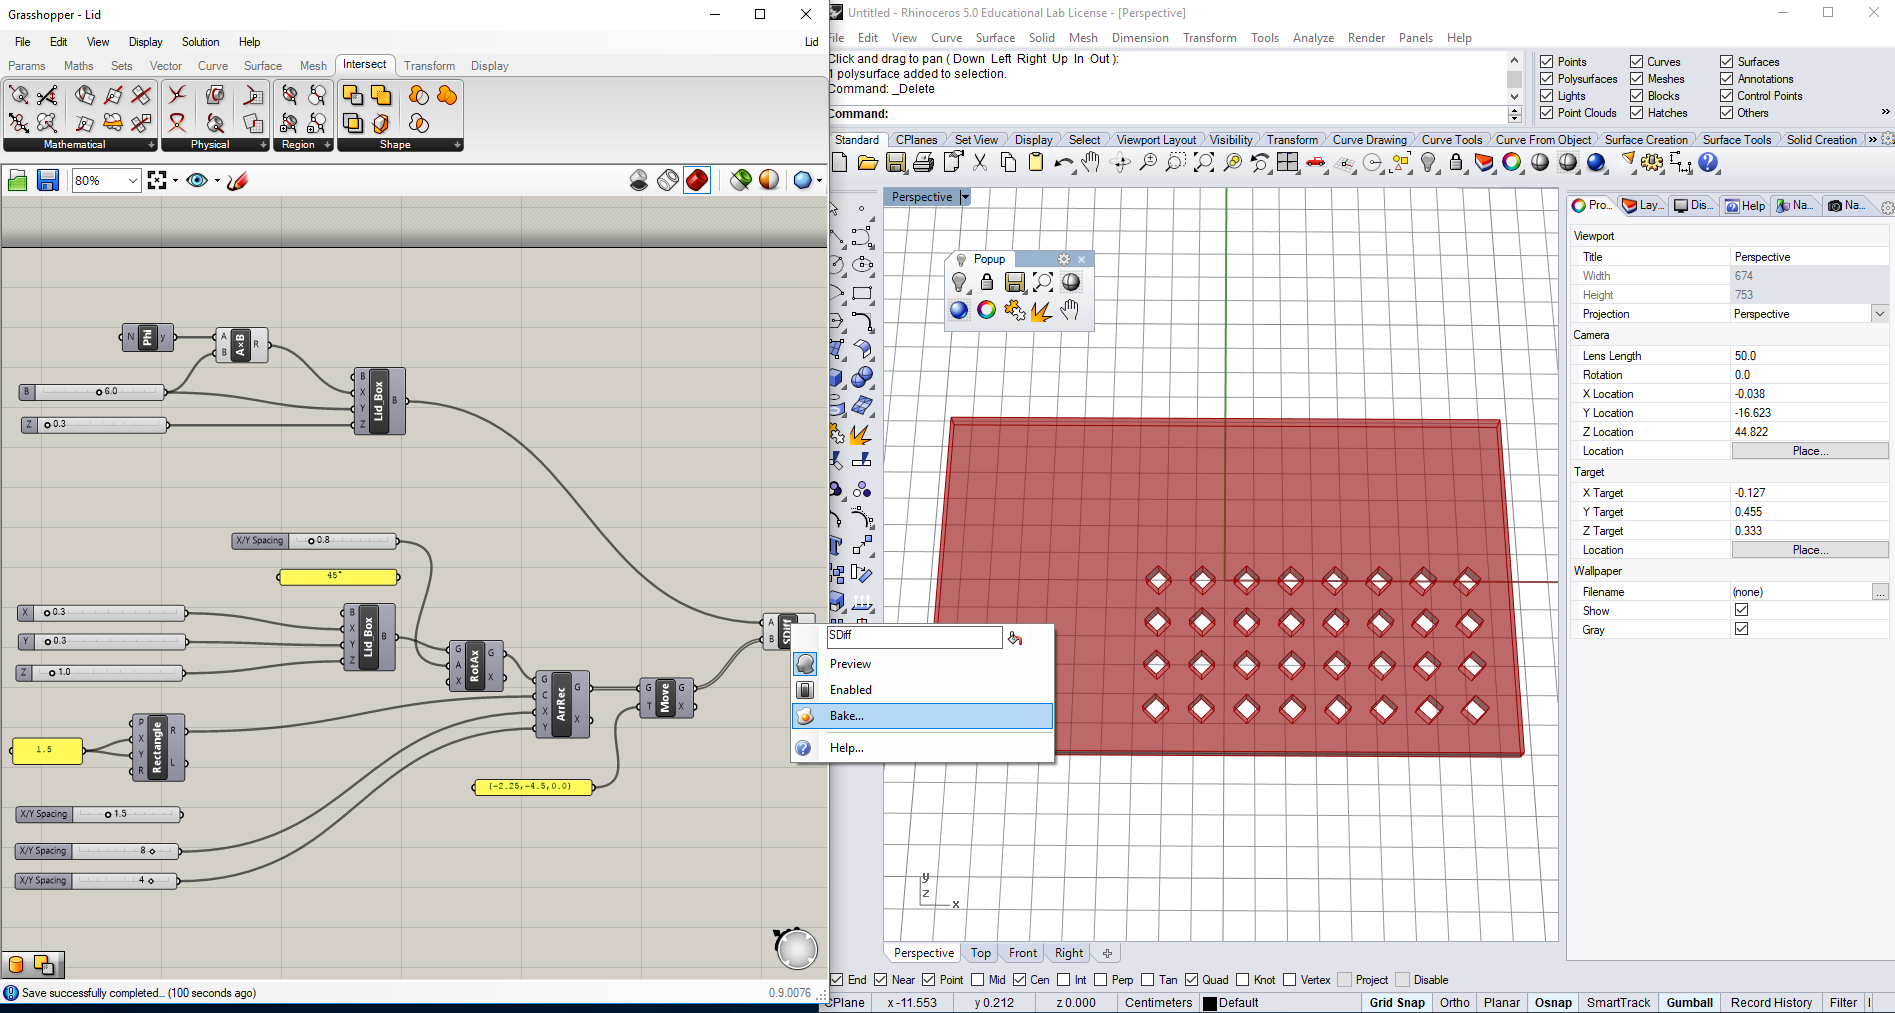Expand the Mathematical panel with plus button
This screenshot has height=1013, width=1895.
tap(152, 145)
